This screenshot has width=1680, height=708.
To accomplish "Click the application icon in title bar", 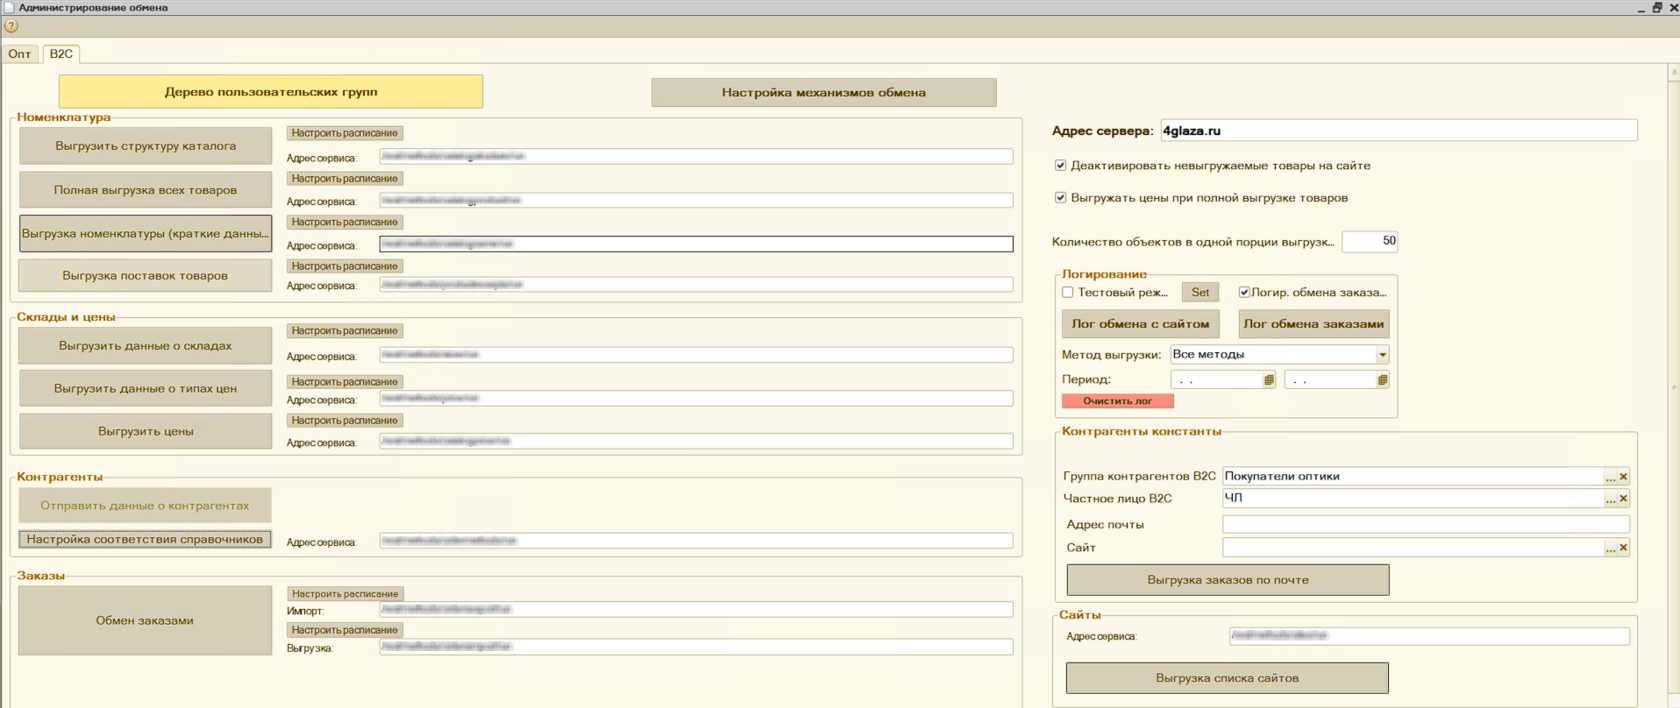I will 9,7.
